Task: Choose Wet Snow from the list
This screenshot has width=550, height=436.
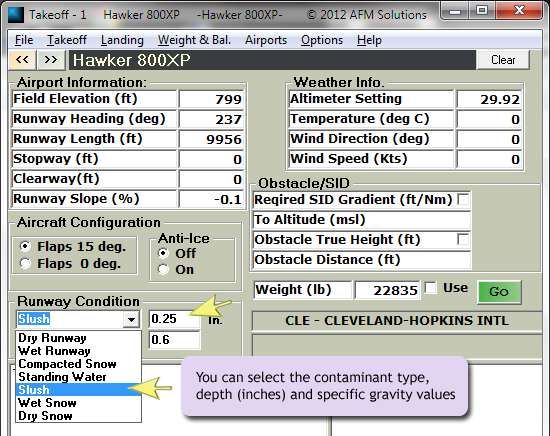Action: (79, 403)
